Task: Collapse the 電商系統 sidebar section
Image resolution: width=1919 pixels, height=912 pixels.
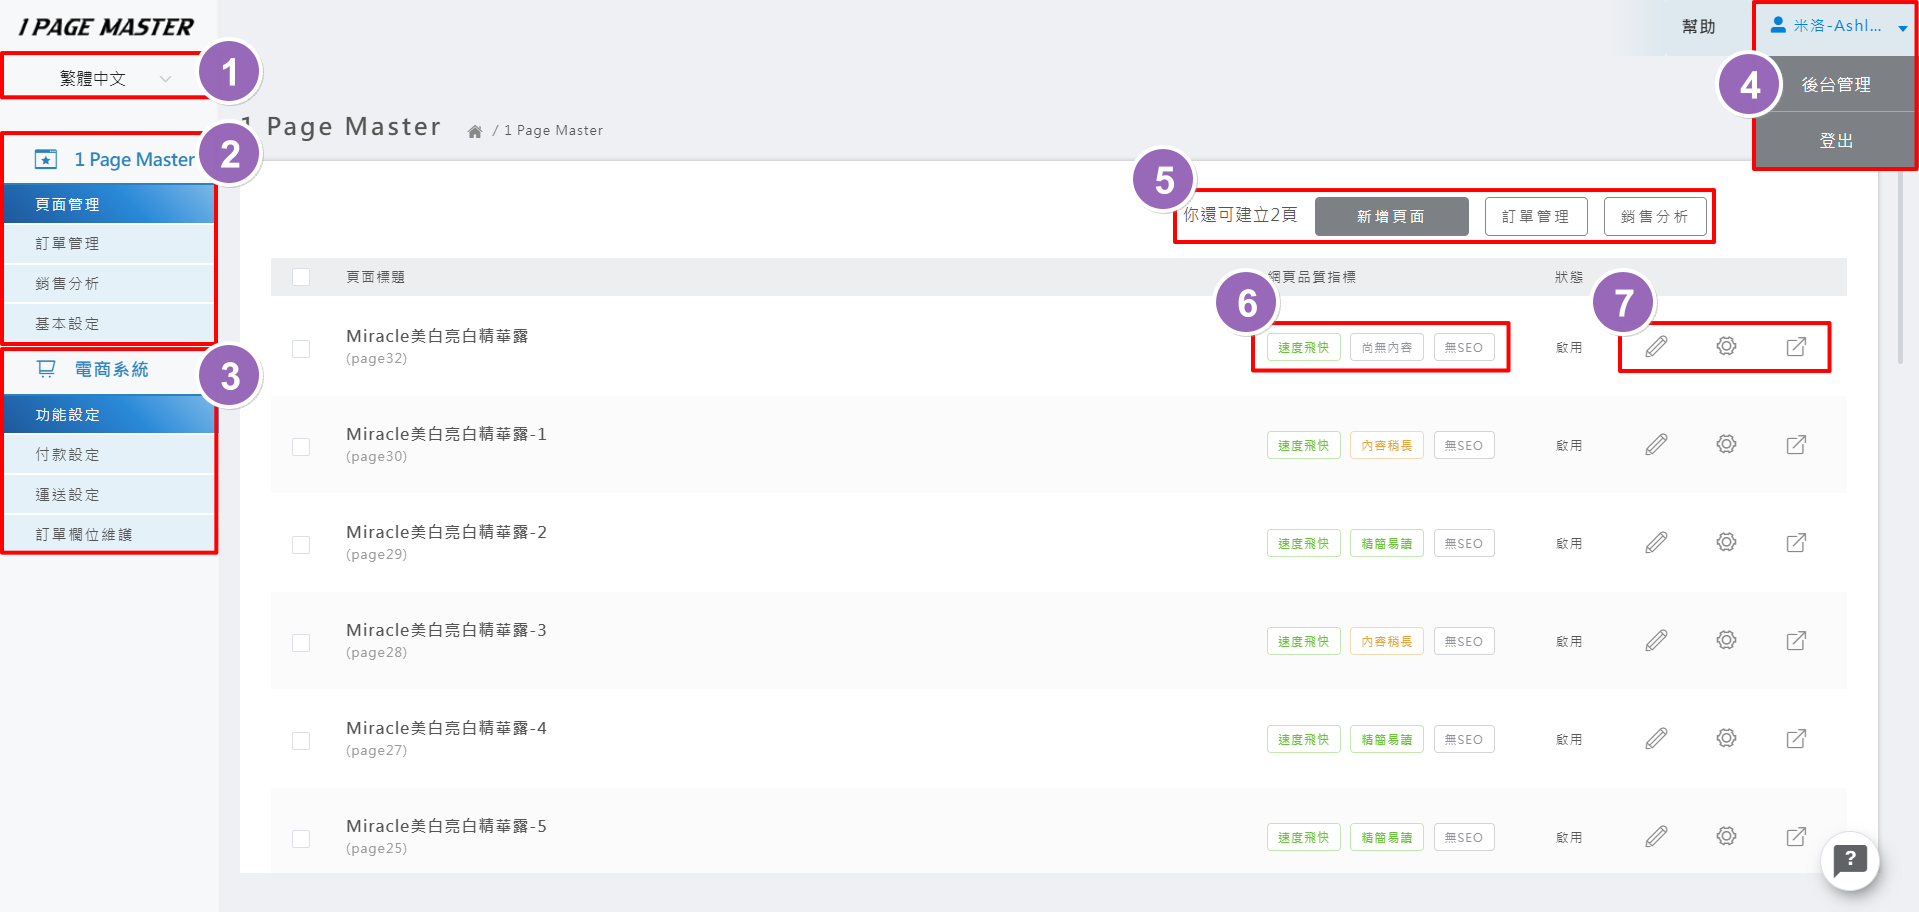Action: pos(111,370)
